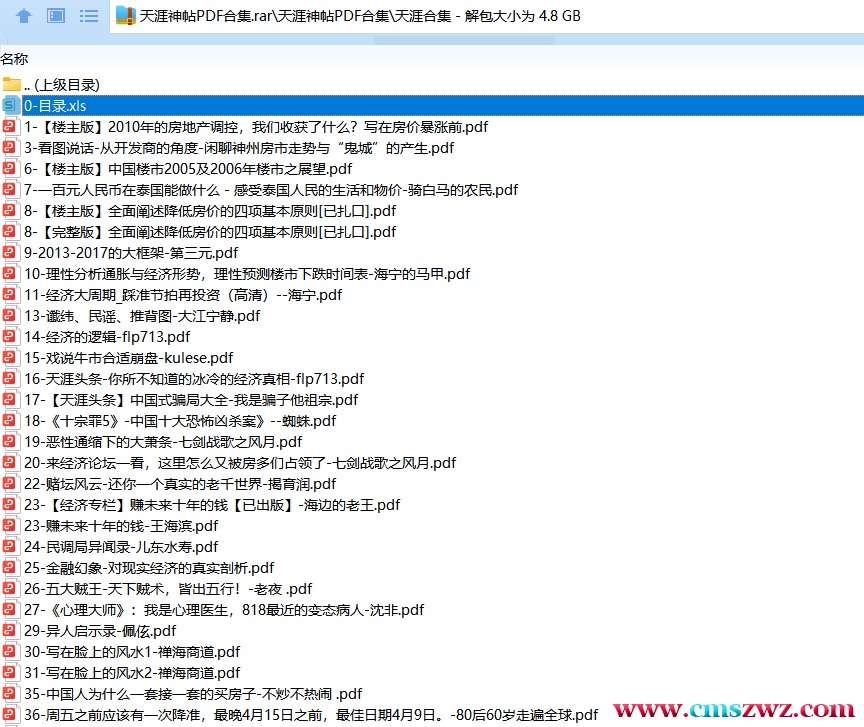Viewport: 864px width, 727px height.
Task: Click PDF icon beside 14-经济的逻辑-flp713.pdf
Action: coord(11,337)
